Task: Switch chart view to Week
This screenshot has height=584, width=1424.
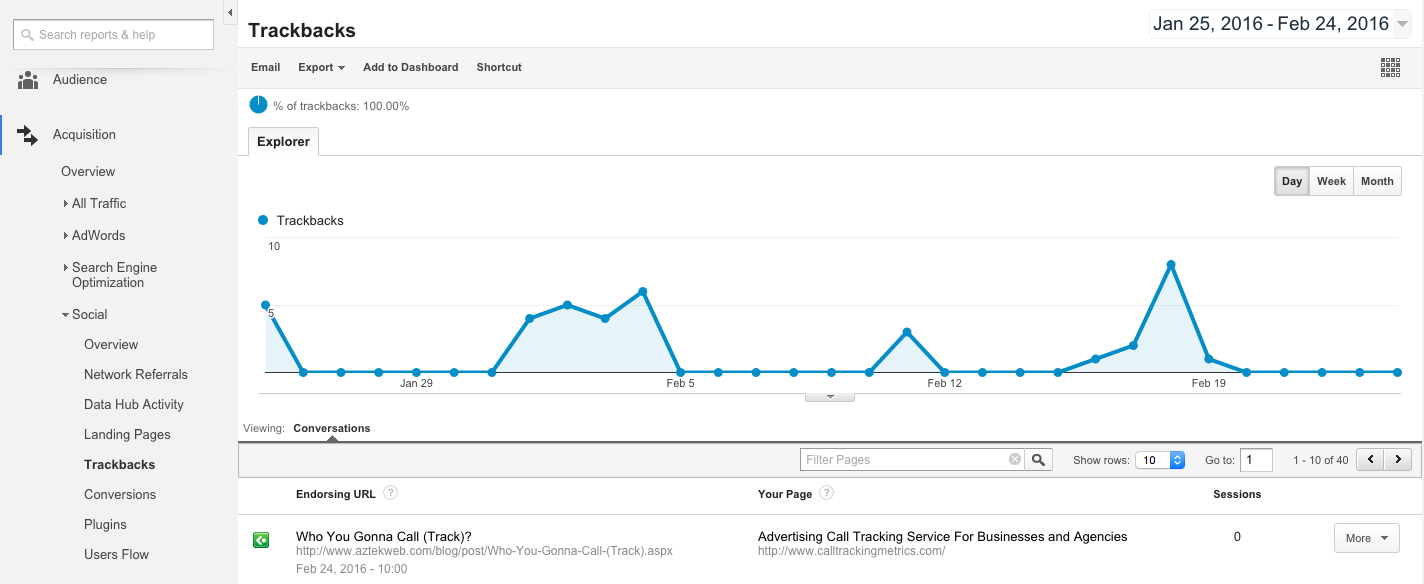Action: click(x=1331, y=181)
